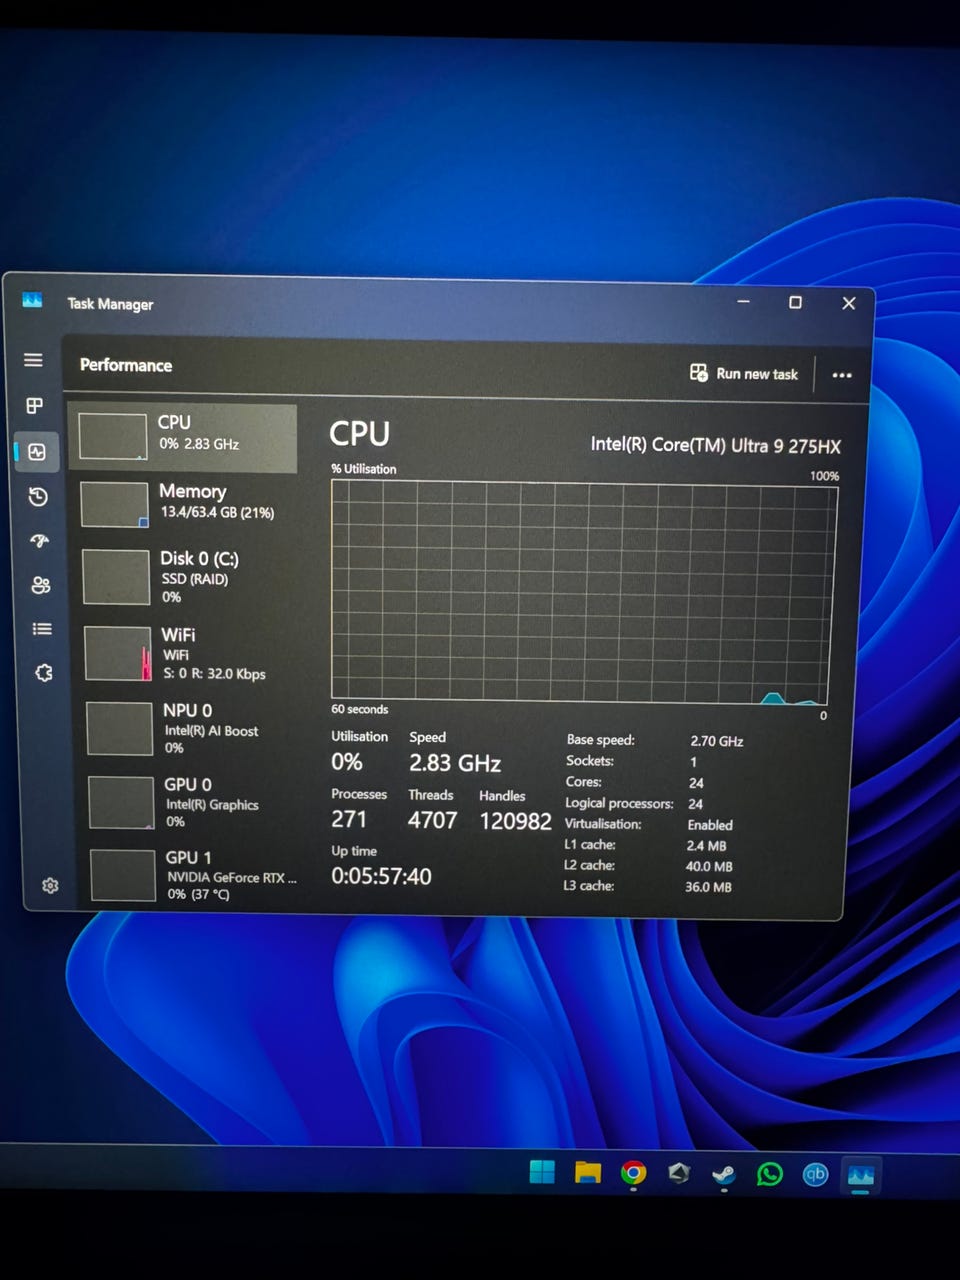Viewport: 960px width, 1280px height.
Task: Minimize the Task Manager window
Action: pyautogui.click(x=743, y=301)
